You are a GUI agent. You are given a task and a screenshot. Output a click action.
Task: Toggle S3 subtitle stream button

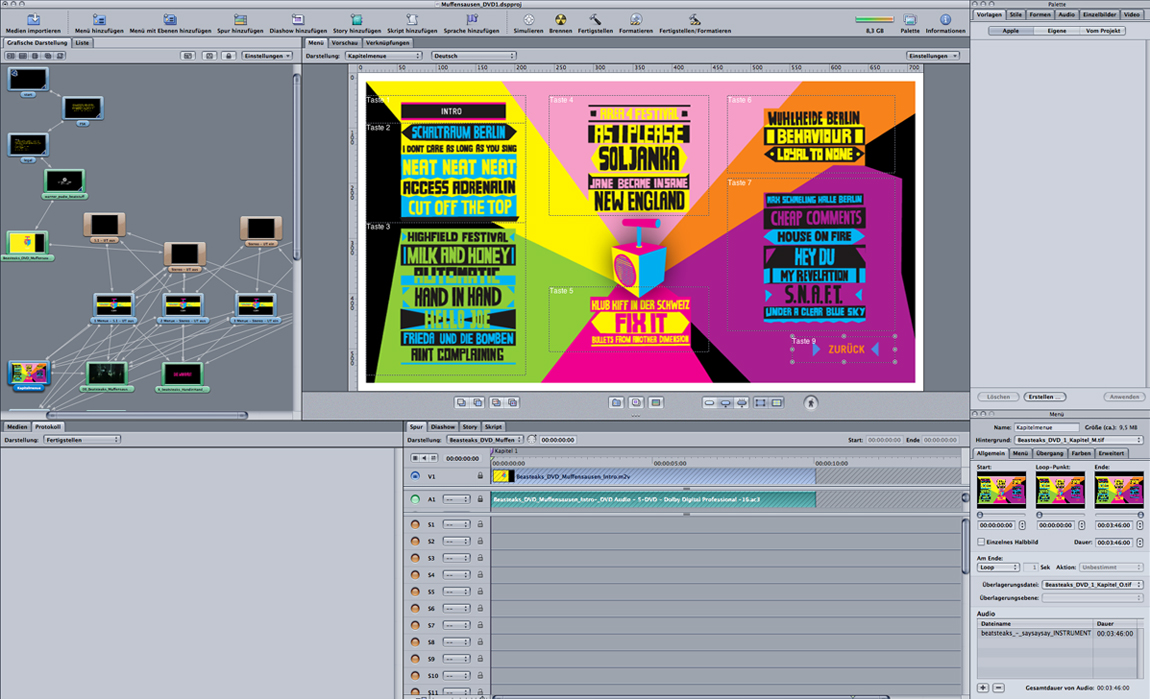415,558
